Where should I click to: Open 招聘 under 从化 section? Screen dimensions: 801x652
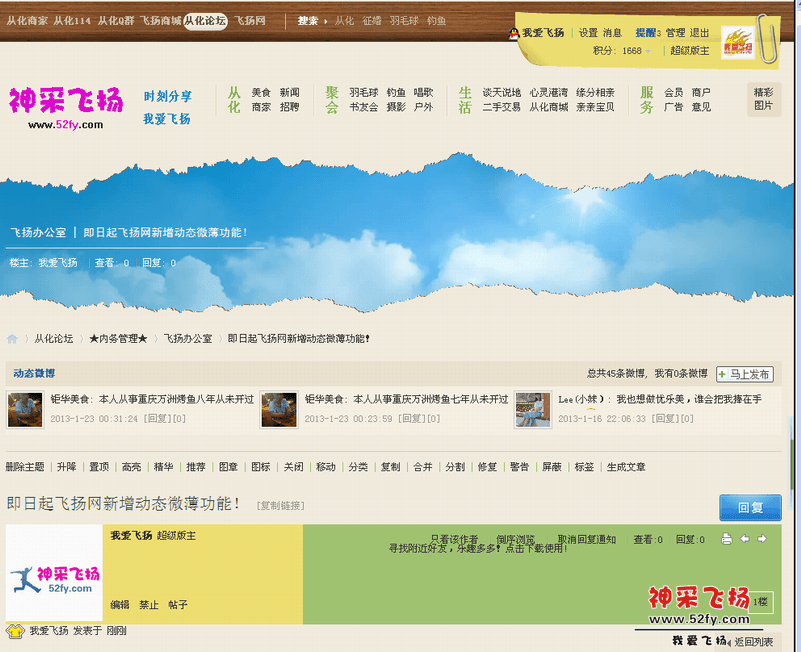pos(289,107)
